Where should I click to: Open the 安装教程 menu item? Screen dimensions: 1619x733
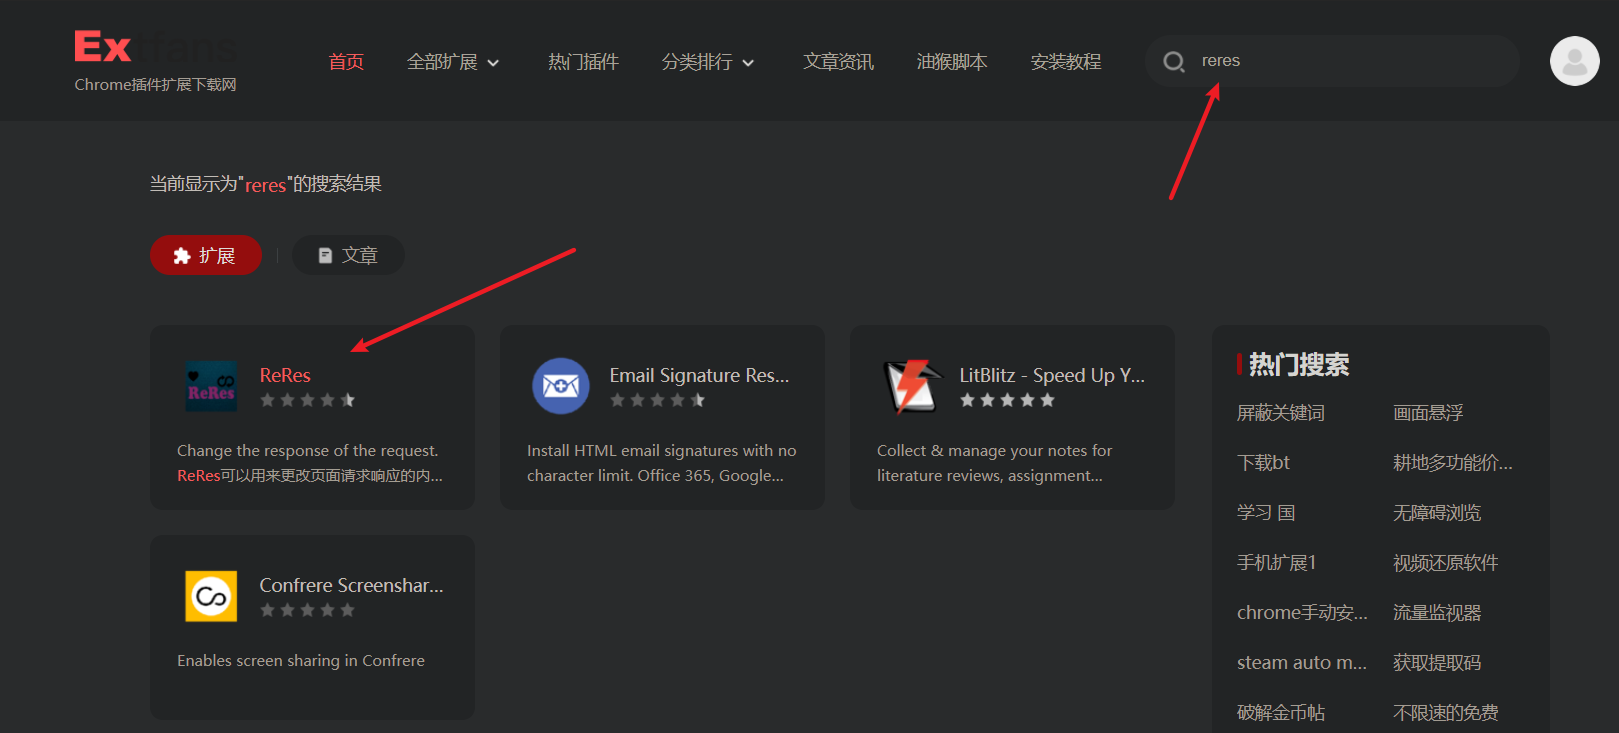pyautogui.click(x=1066, y=62)
